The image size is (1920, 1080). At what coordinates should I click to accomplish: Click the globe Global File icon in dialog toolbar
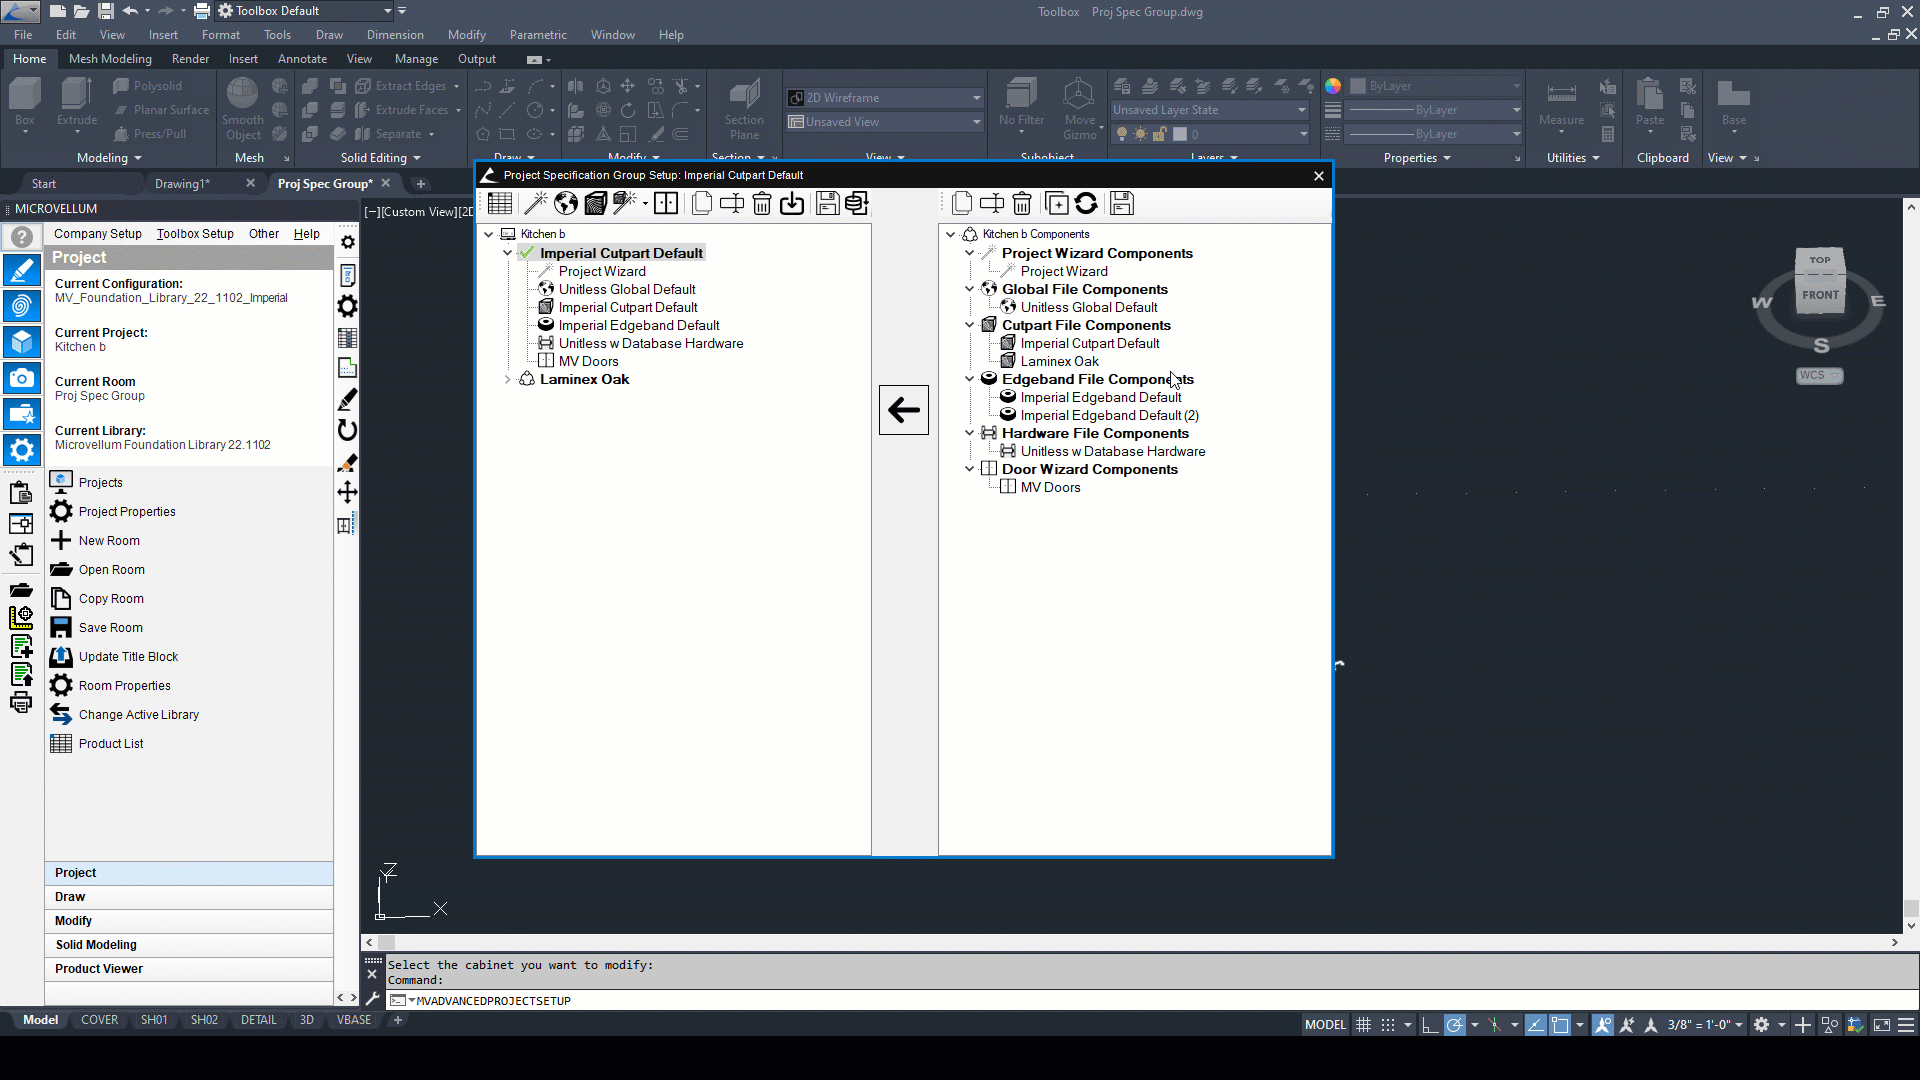tap(566, 204)
